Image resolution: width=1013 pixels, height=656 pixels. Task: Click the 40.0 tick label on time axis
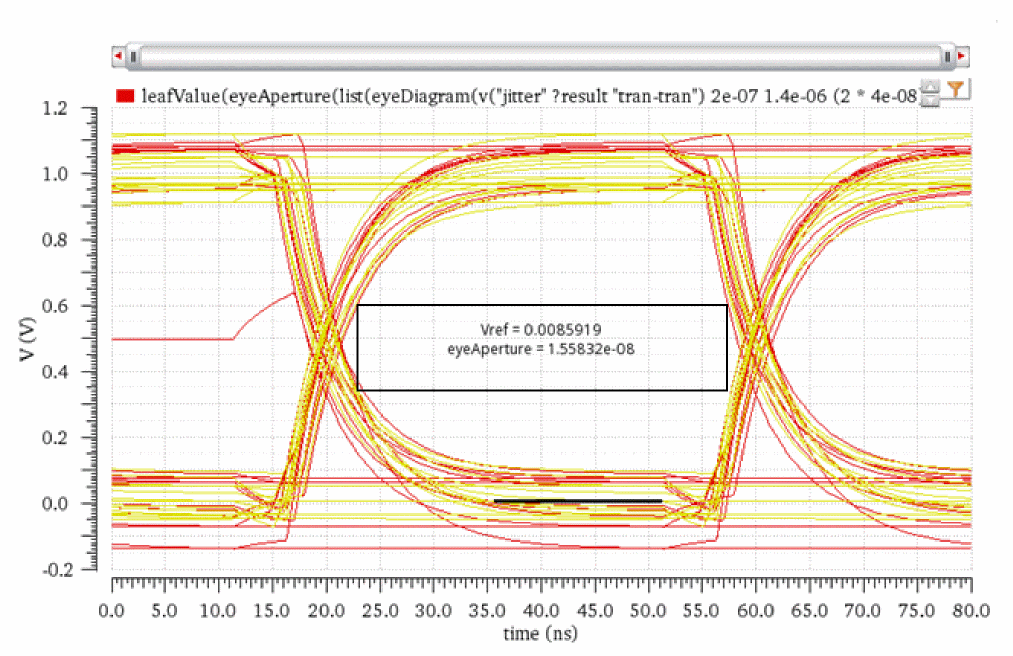click(541, 610)
